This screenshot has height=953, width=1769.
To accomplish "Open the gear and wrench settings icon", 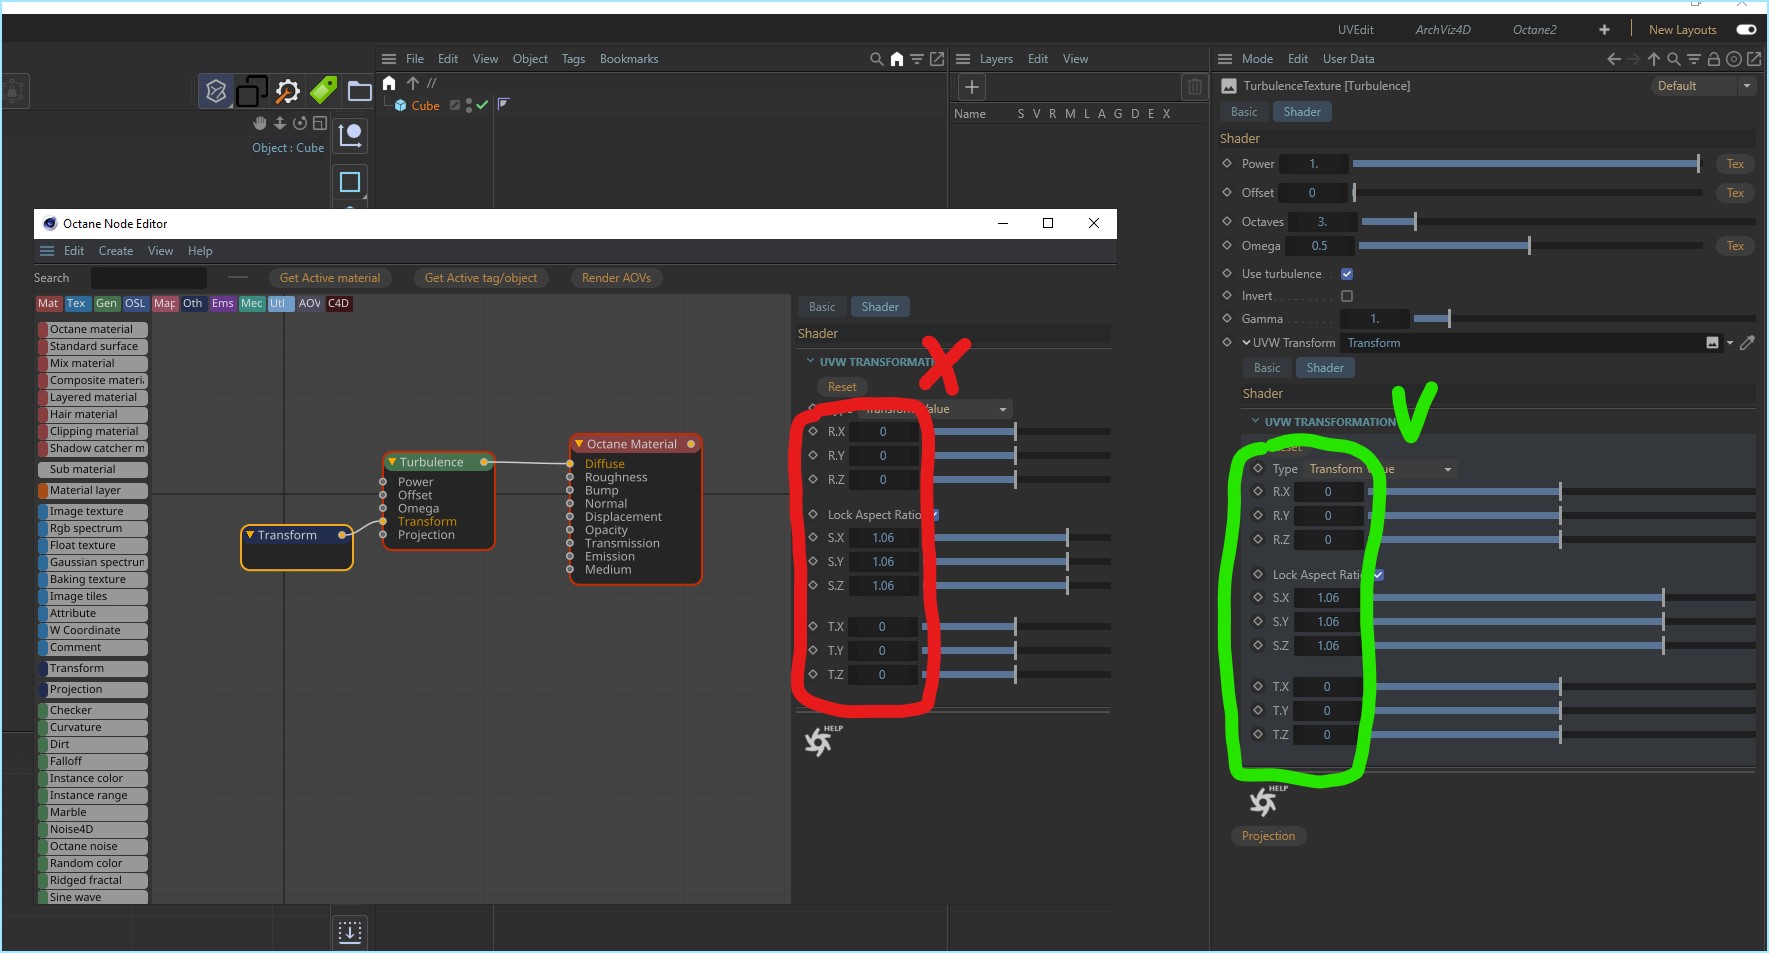I will click(287, 92).
